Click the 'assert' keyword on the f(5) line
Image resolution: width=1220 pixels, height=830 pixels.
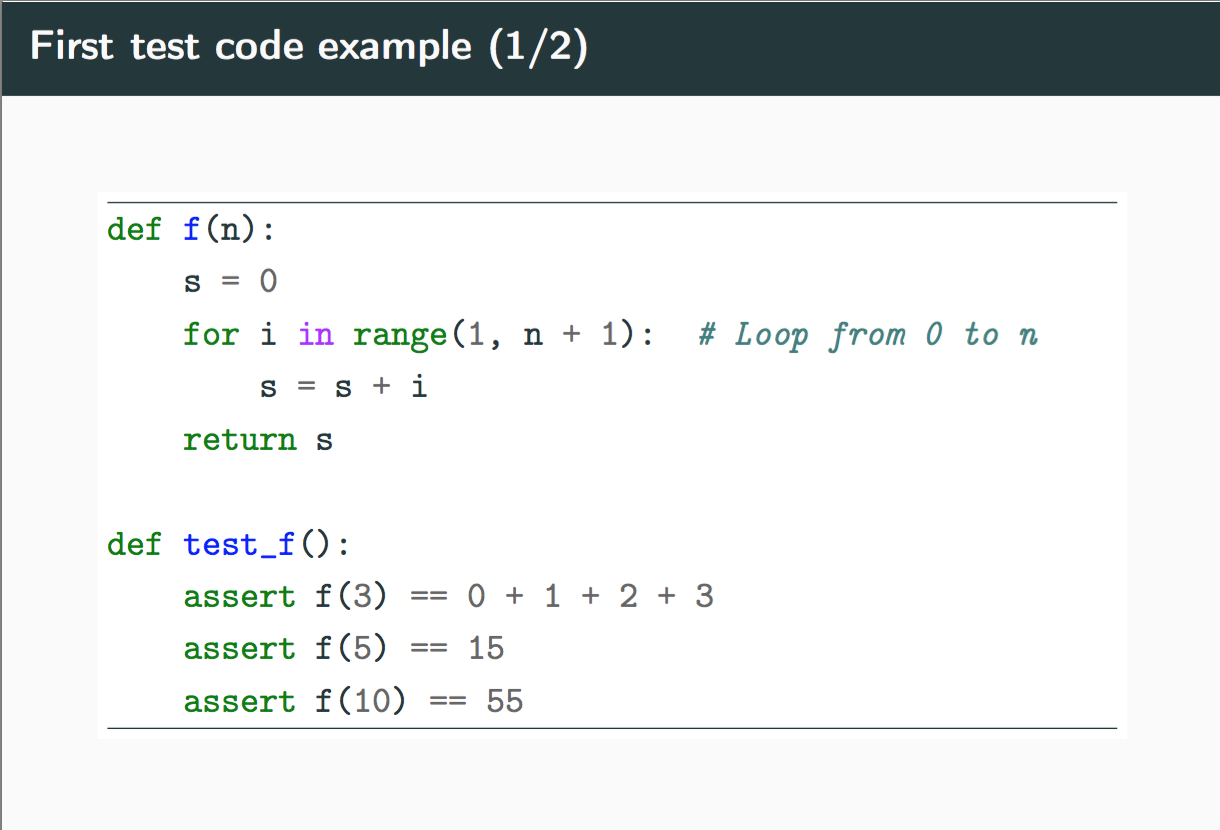pos(239,649)
